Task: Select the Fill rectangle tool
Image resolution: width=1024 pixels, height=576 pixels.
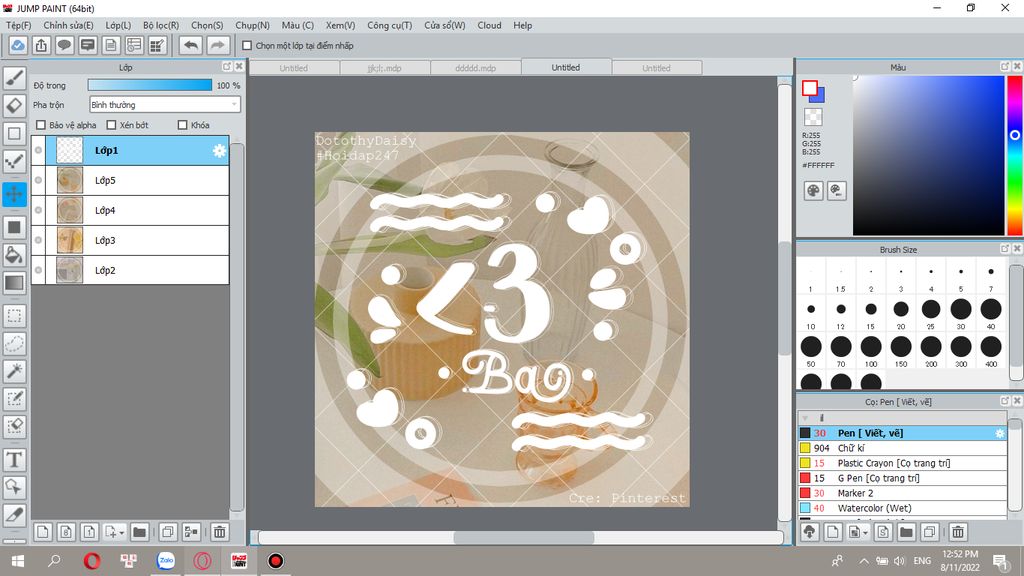Action: click(14, 227)
